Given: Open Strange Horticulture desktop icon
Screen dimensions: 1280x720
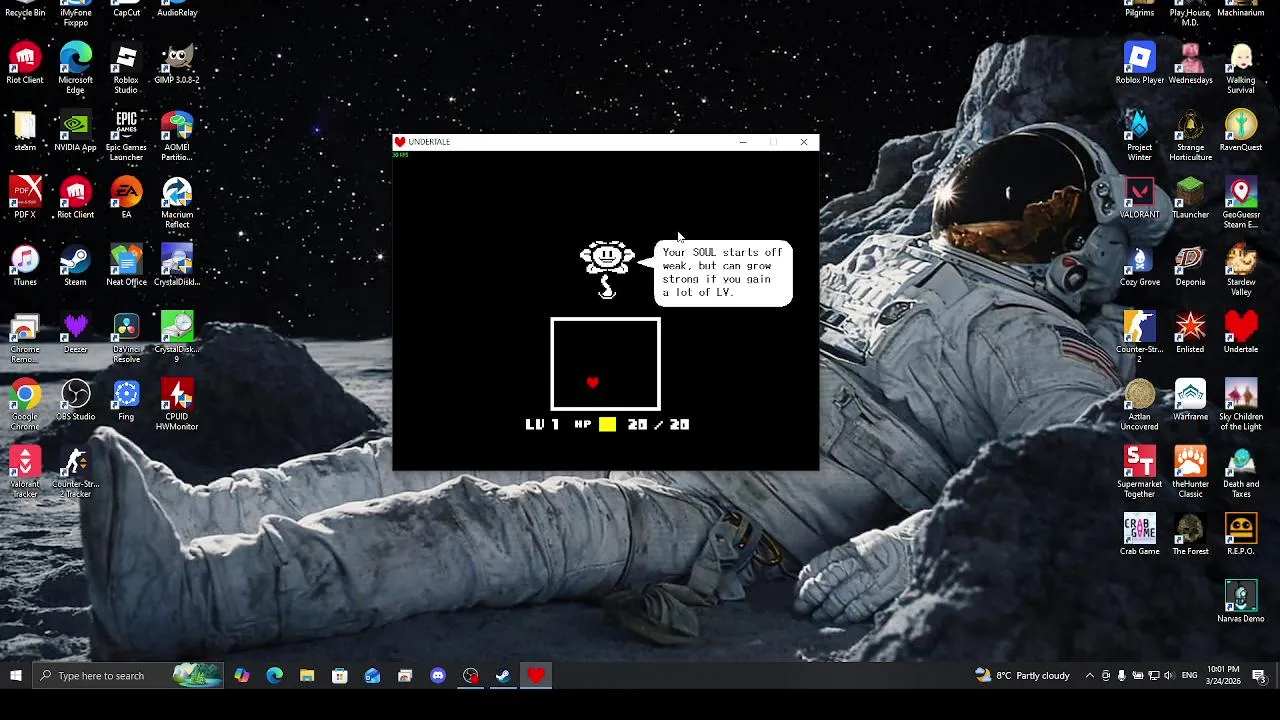Looking at the screenshot, I should click(1190, 135).
